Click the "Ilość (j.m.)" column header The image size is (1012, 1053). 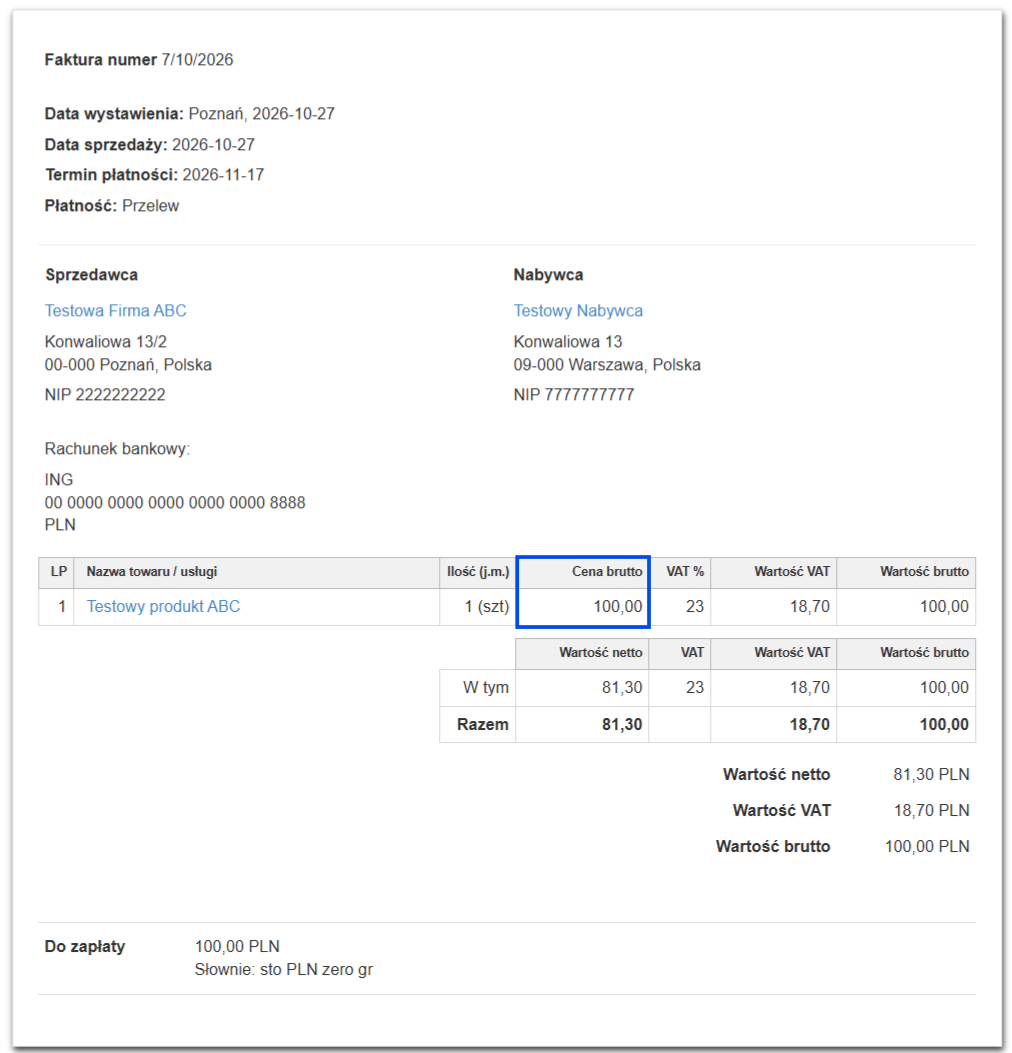(478, 571)
